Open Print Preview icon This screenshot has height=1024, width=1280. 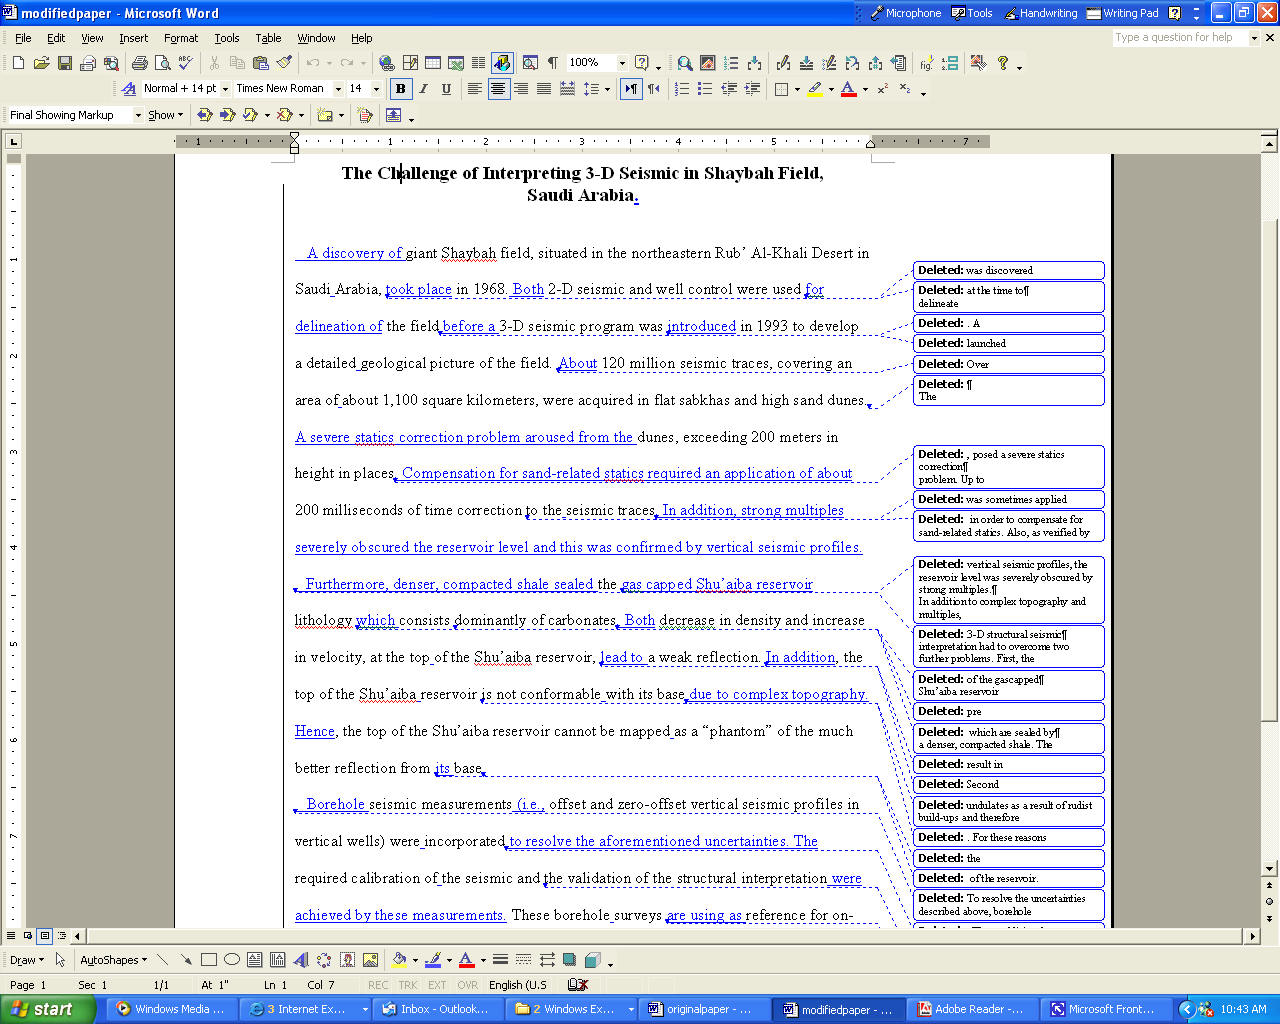[162, 63]
